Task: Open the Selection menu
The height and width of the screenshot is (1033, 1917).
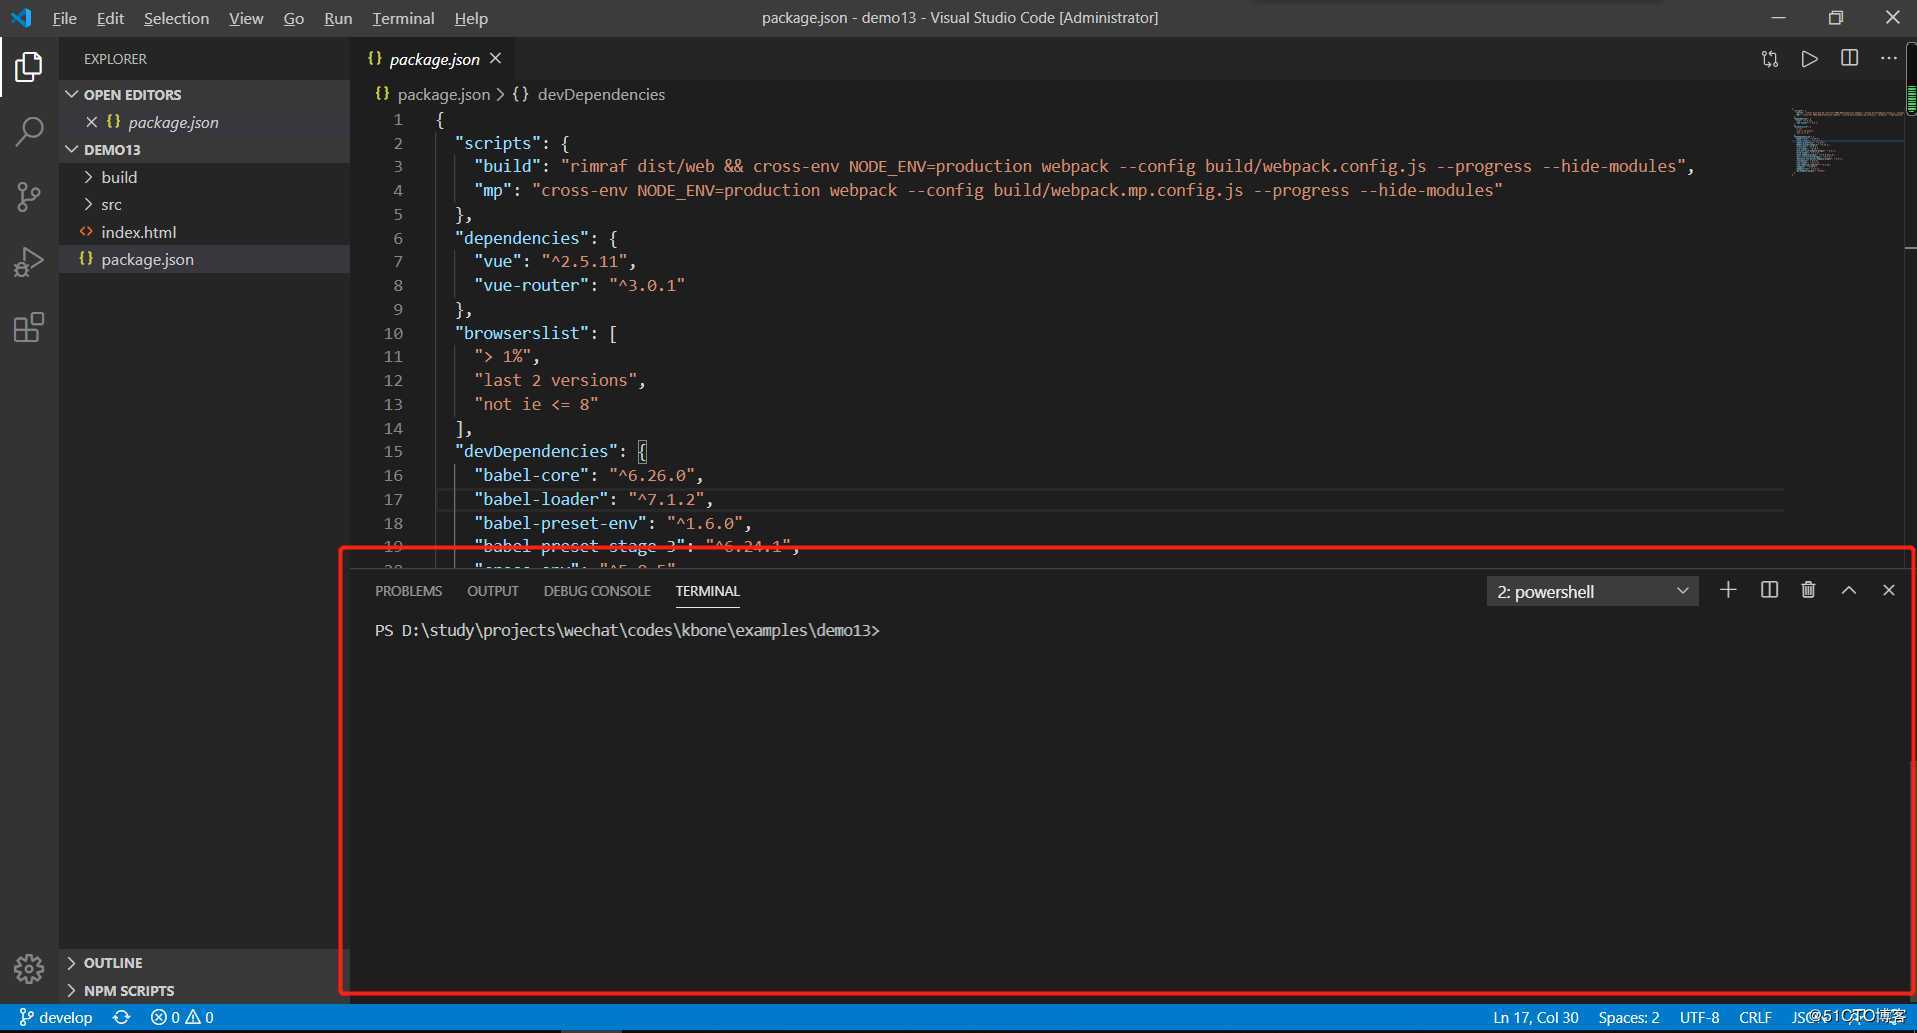Action: pos(176,18)
